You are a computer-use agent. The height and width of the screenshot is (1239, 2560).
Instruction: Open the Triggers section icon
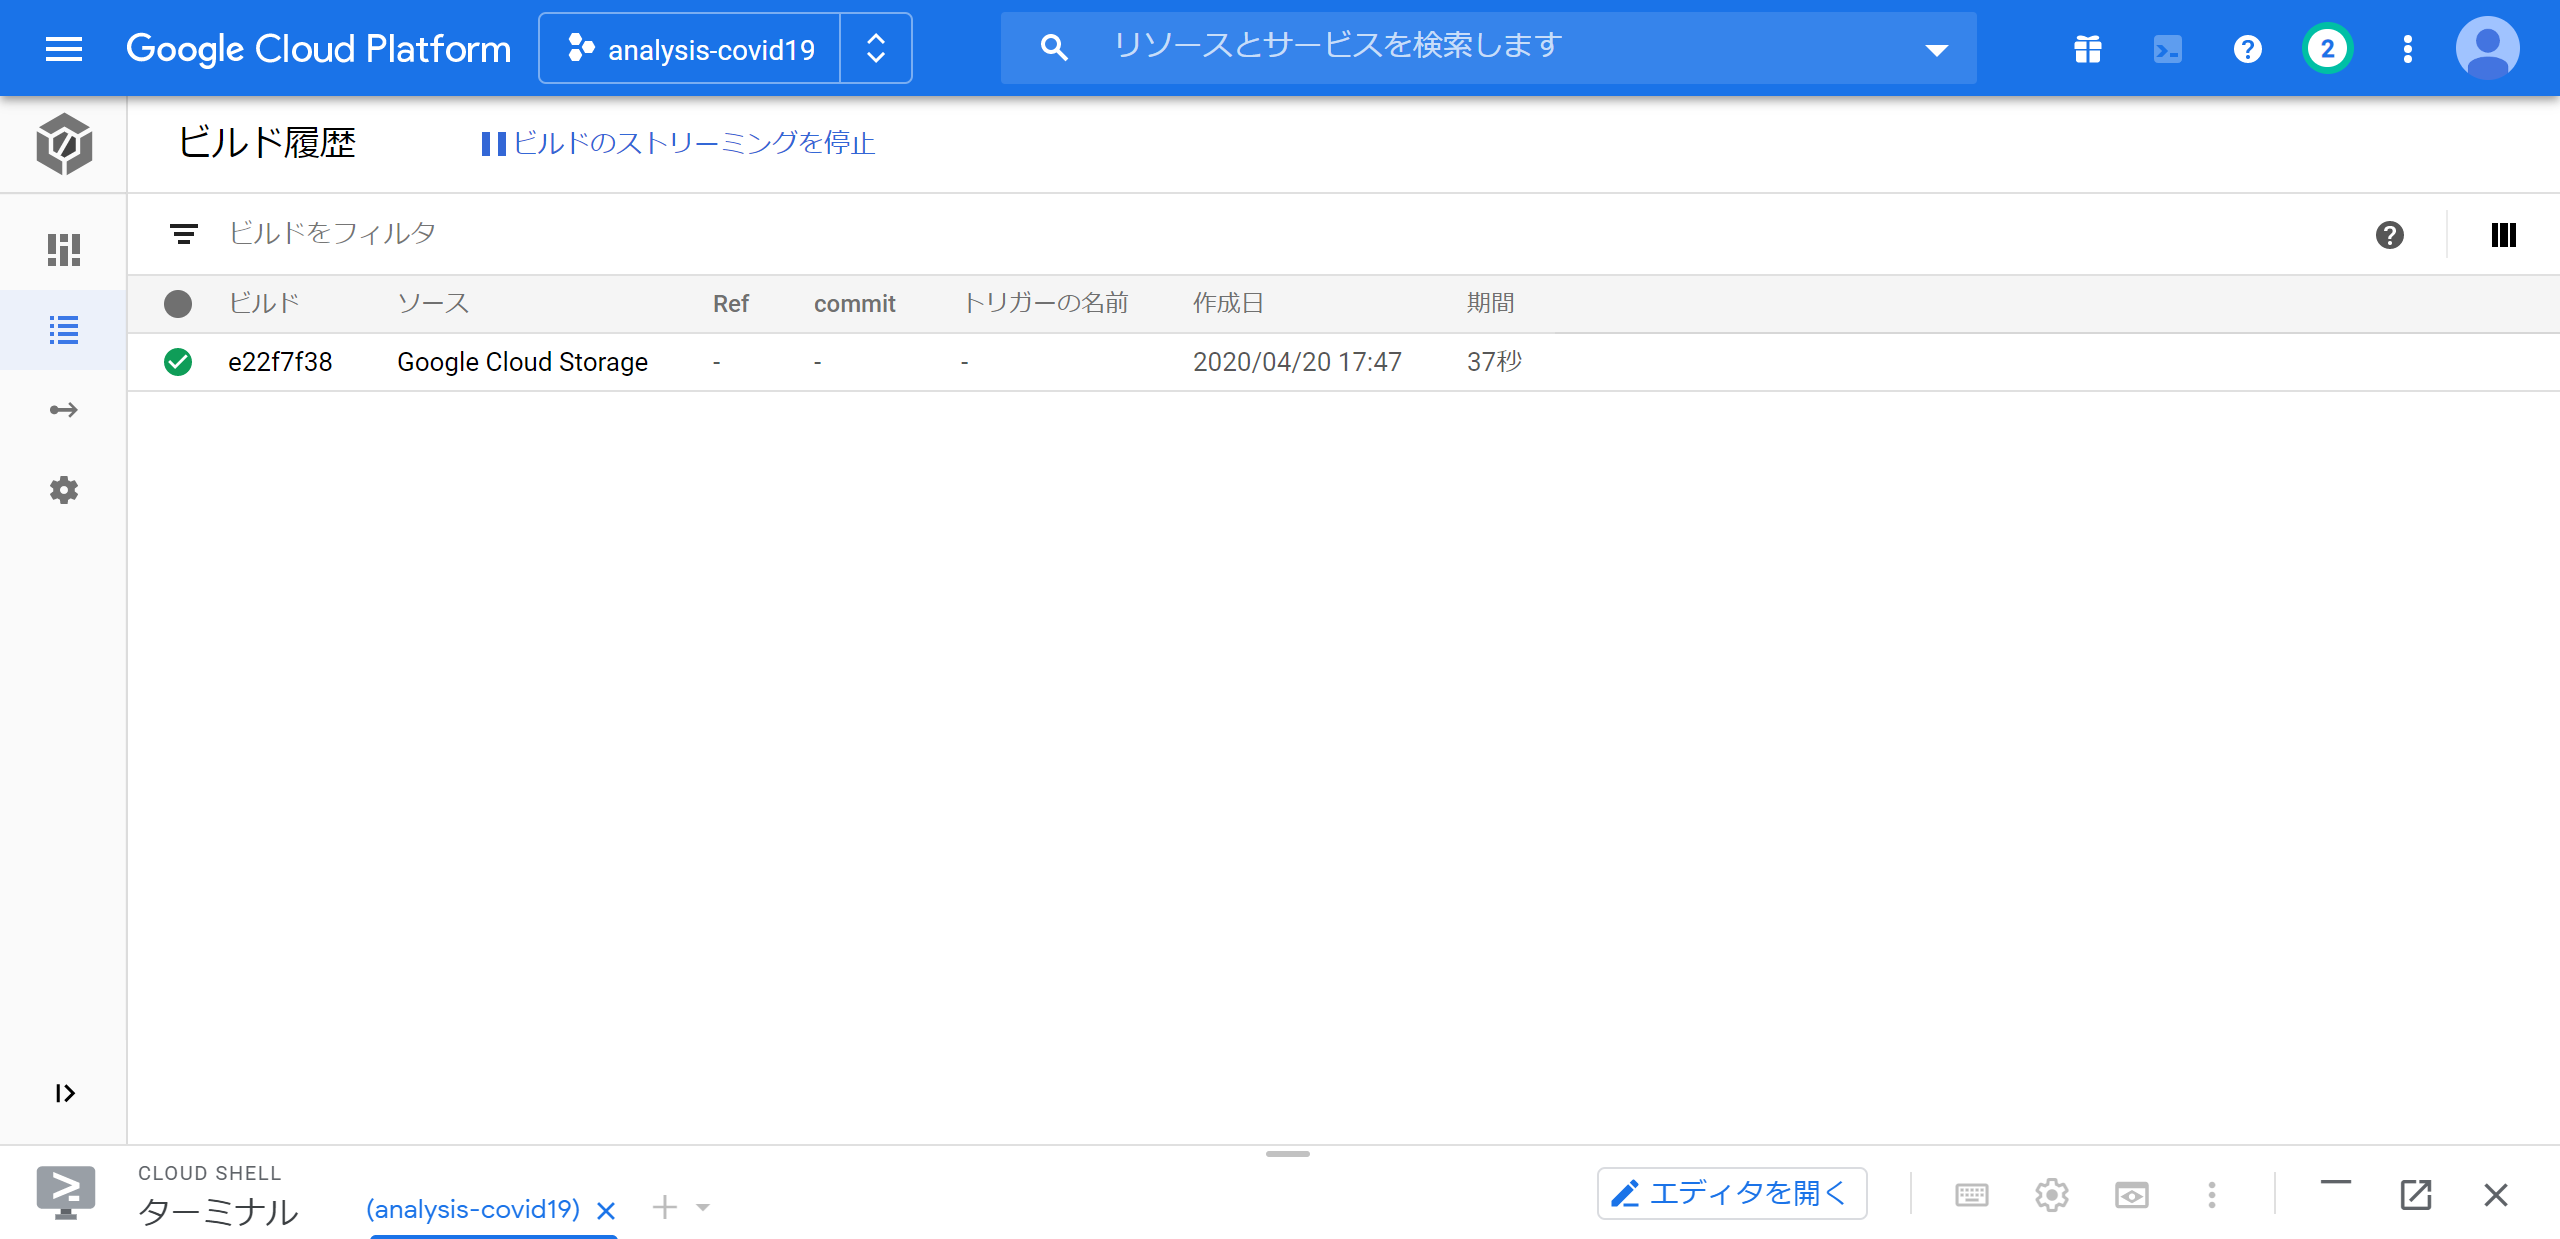point(63,409)
